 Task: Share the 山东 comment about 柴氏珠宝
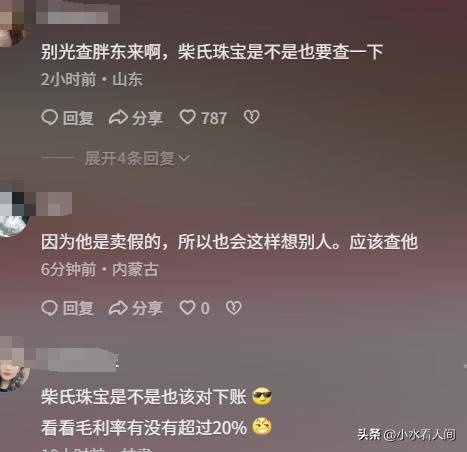[x=136, y=118]
